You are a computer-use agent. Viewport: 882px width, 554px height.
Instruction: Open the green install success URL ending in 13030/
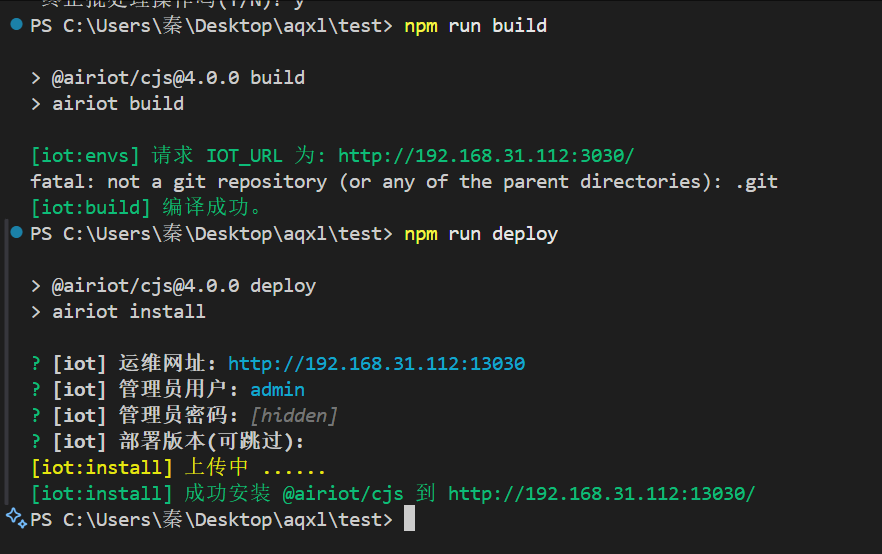(x=601, y=494)
